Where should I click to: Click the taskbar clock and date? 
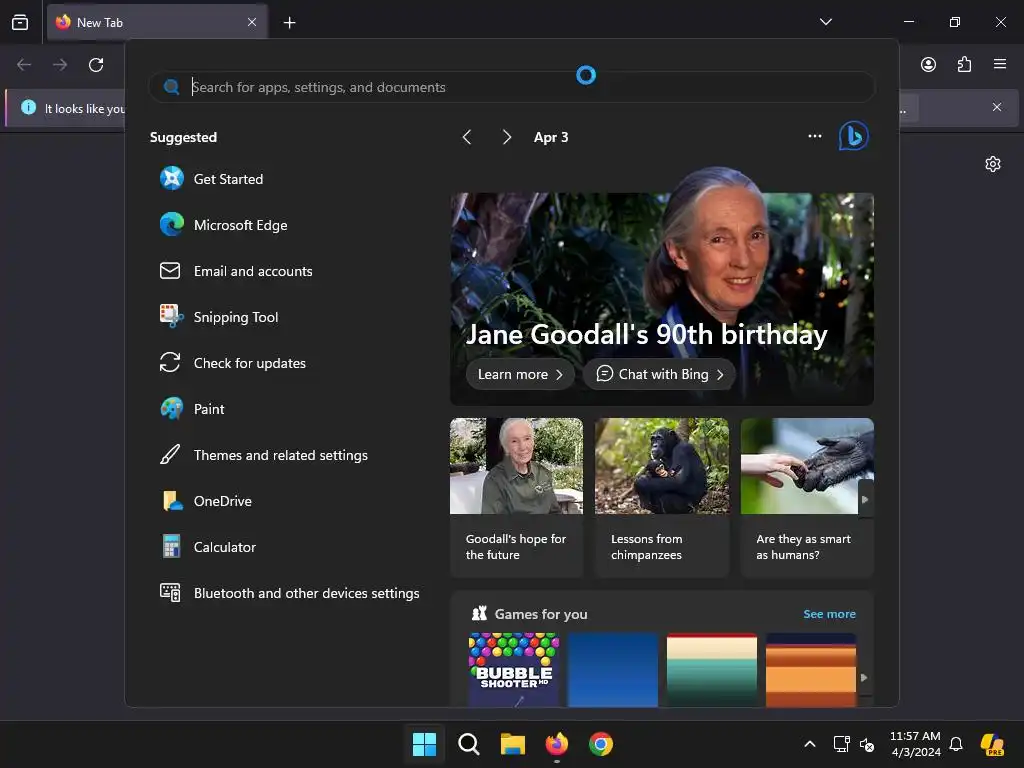tap(916, 744)
